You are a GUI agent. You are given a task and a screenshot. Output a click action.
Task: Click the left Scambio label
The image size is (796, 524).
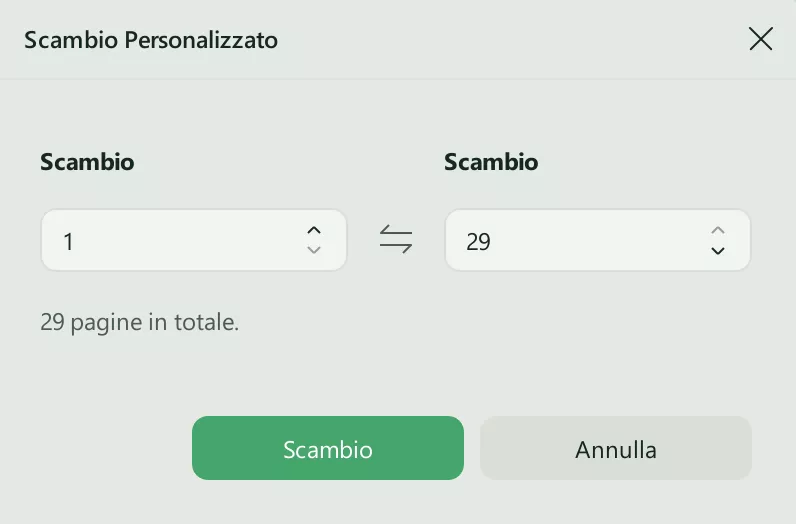point(87,162)
